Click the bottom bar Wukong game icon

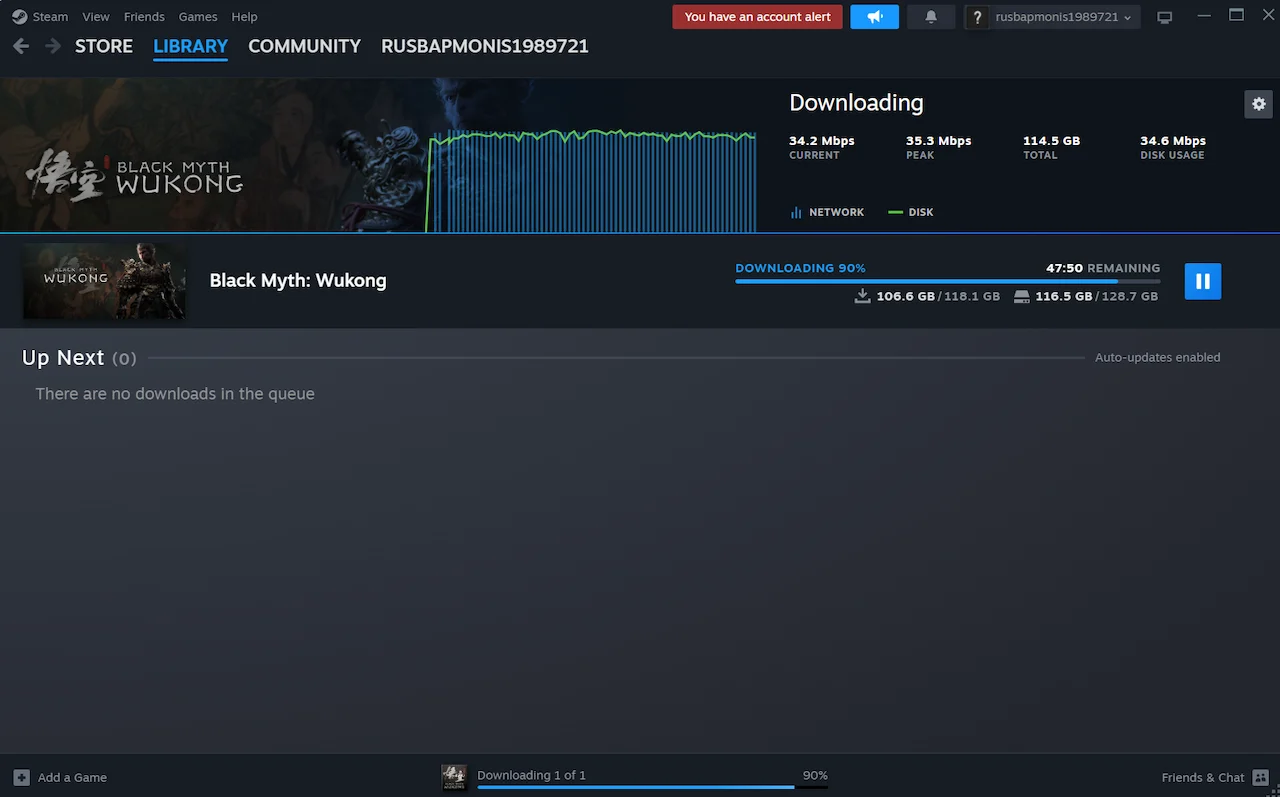click(x=454, y=778)
